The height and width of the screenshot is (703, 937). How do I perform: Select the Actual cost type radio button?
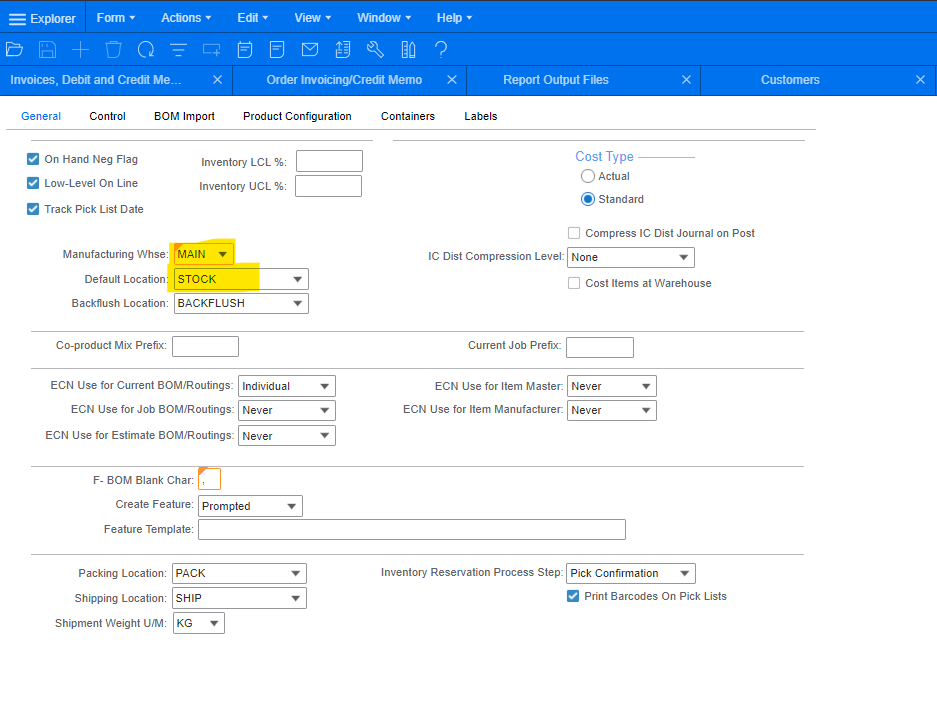pyautogui.click(x=588, y=176)
